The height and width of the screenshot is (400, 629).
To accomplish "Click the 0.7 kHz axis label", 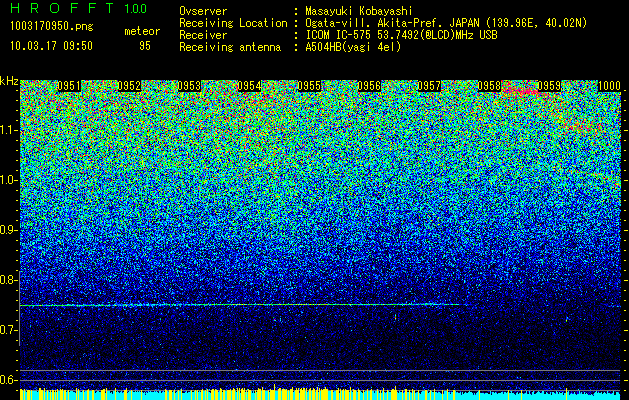I will coord(9,330).
